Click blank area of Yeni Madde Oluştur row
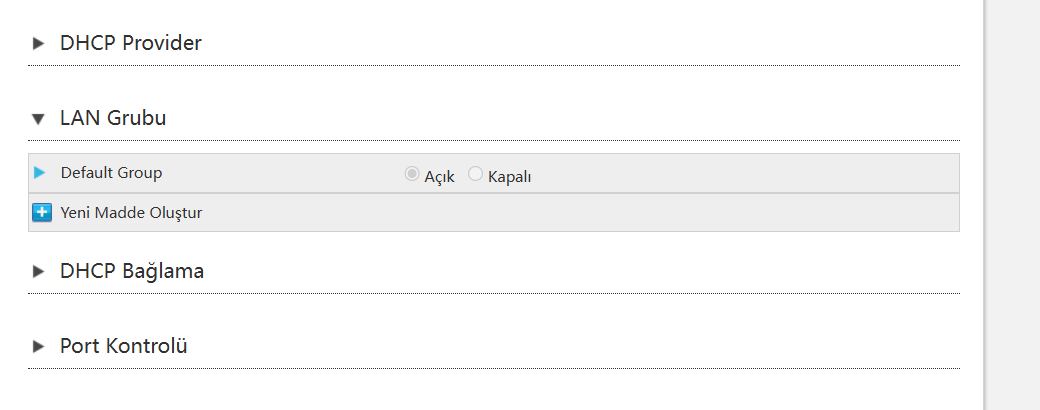The image size is (1040, 410). pos(600,212)
